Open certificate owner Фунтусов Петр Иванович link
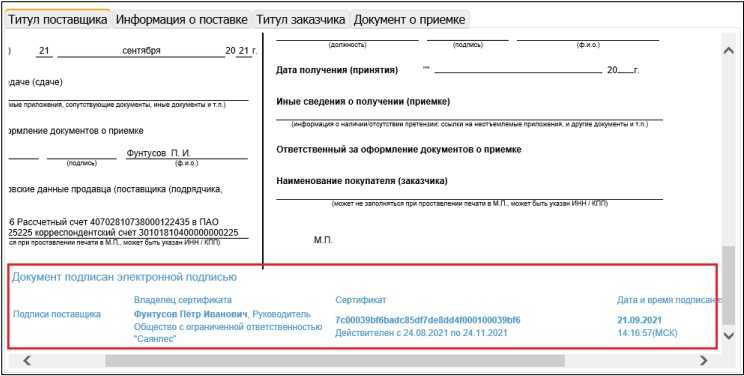Screen dimensions: 744x376 (x=191, y=314)
